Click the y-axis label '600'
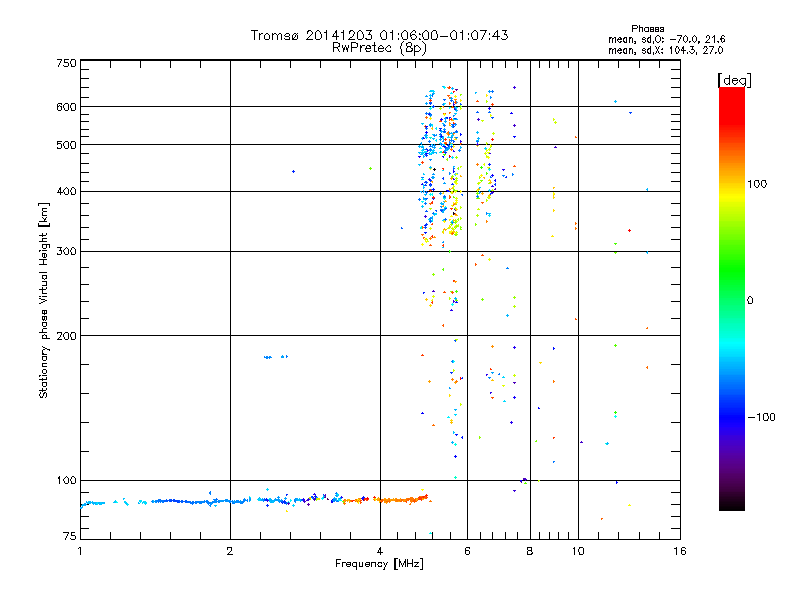This screenshot has width=800, height=600. (66, 107)
